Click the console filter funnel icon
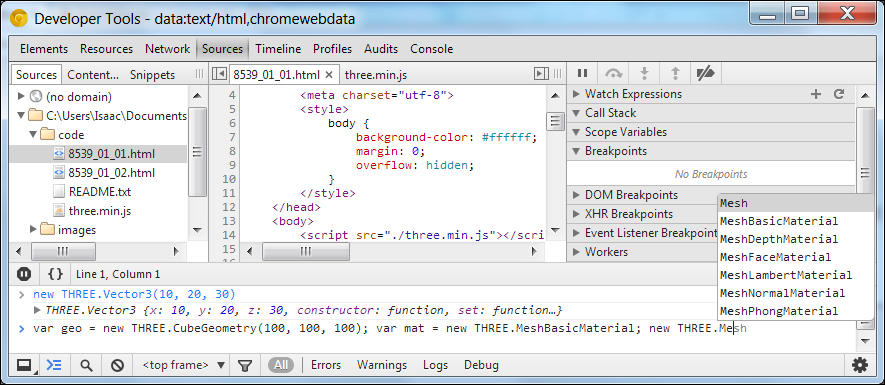 [244, 366]
